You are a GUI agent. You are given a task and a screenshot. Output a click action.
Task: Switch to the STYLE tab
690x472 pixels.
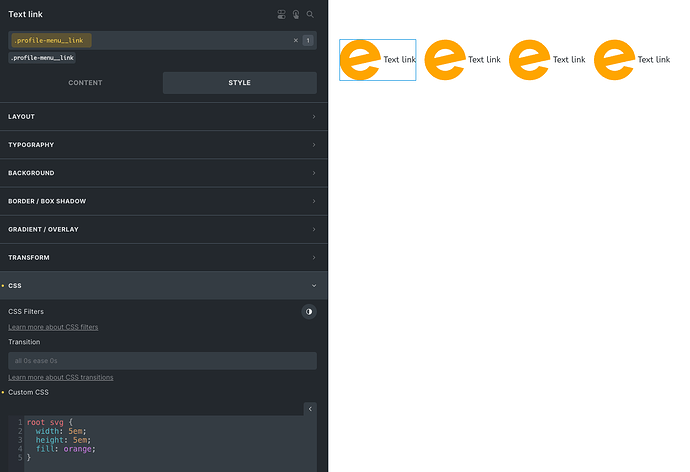point(240,83)
